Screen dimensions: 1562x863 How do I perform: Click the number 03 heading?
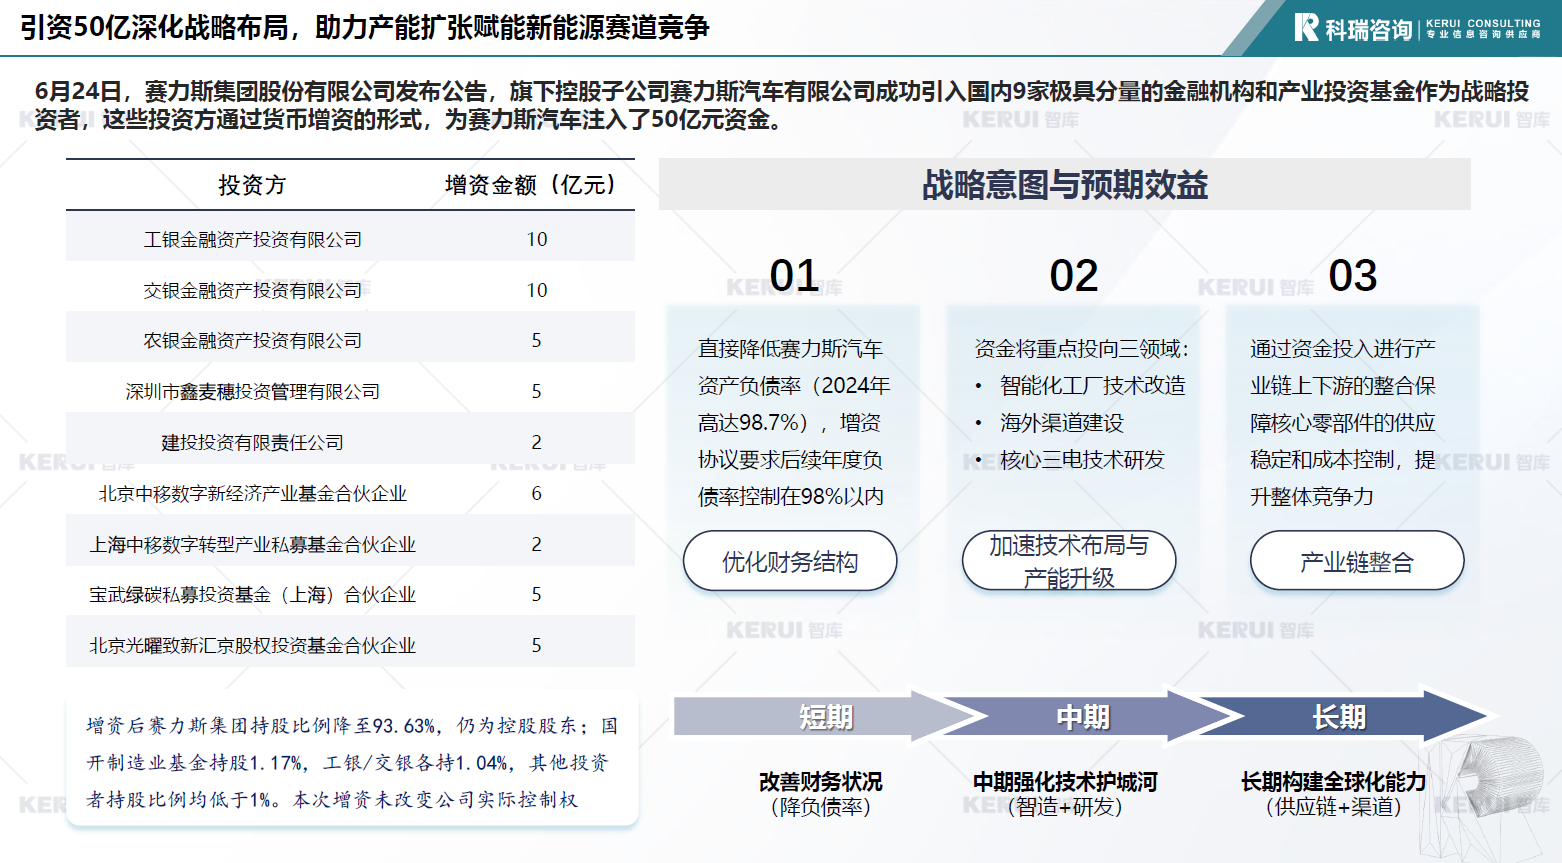point(1353,276)
